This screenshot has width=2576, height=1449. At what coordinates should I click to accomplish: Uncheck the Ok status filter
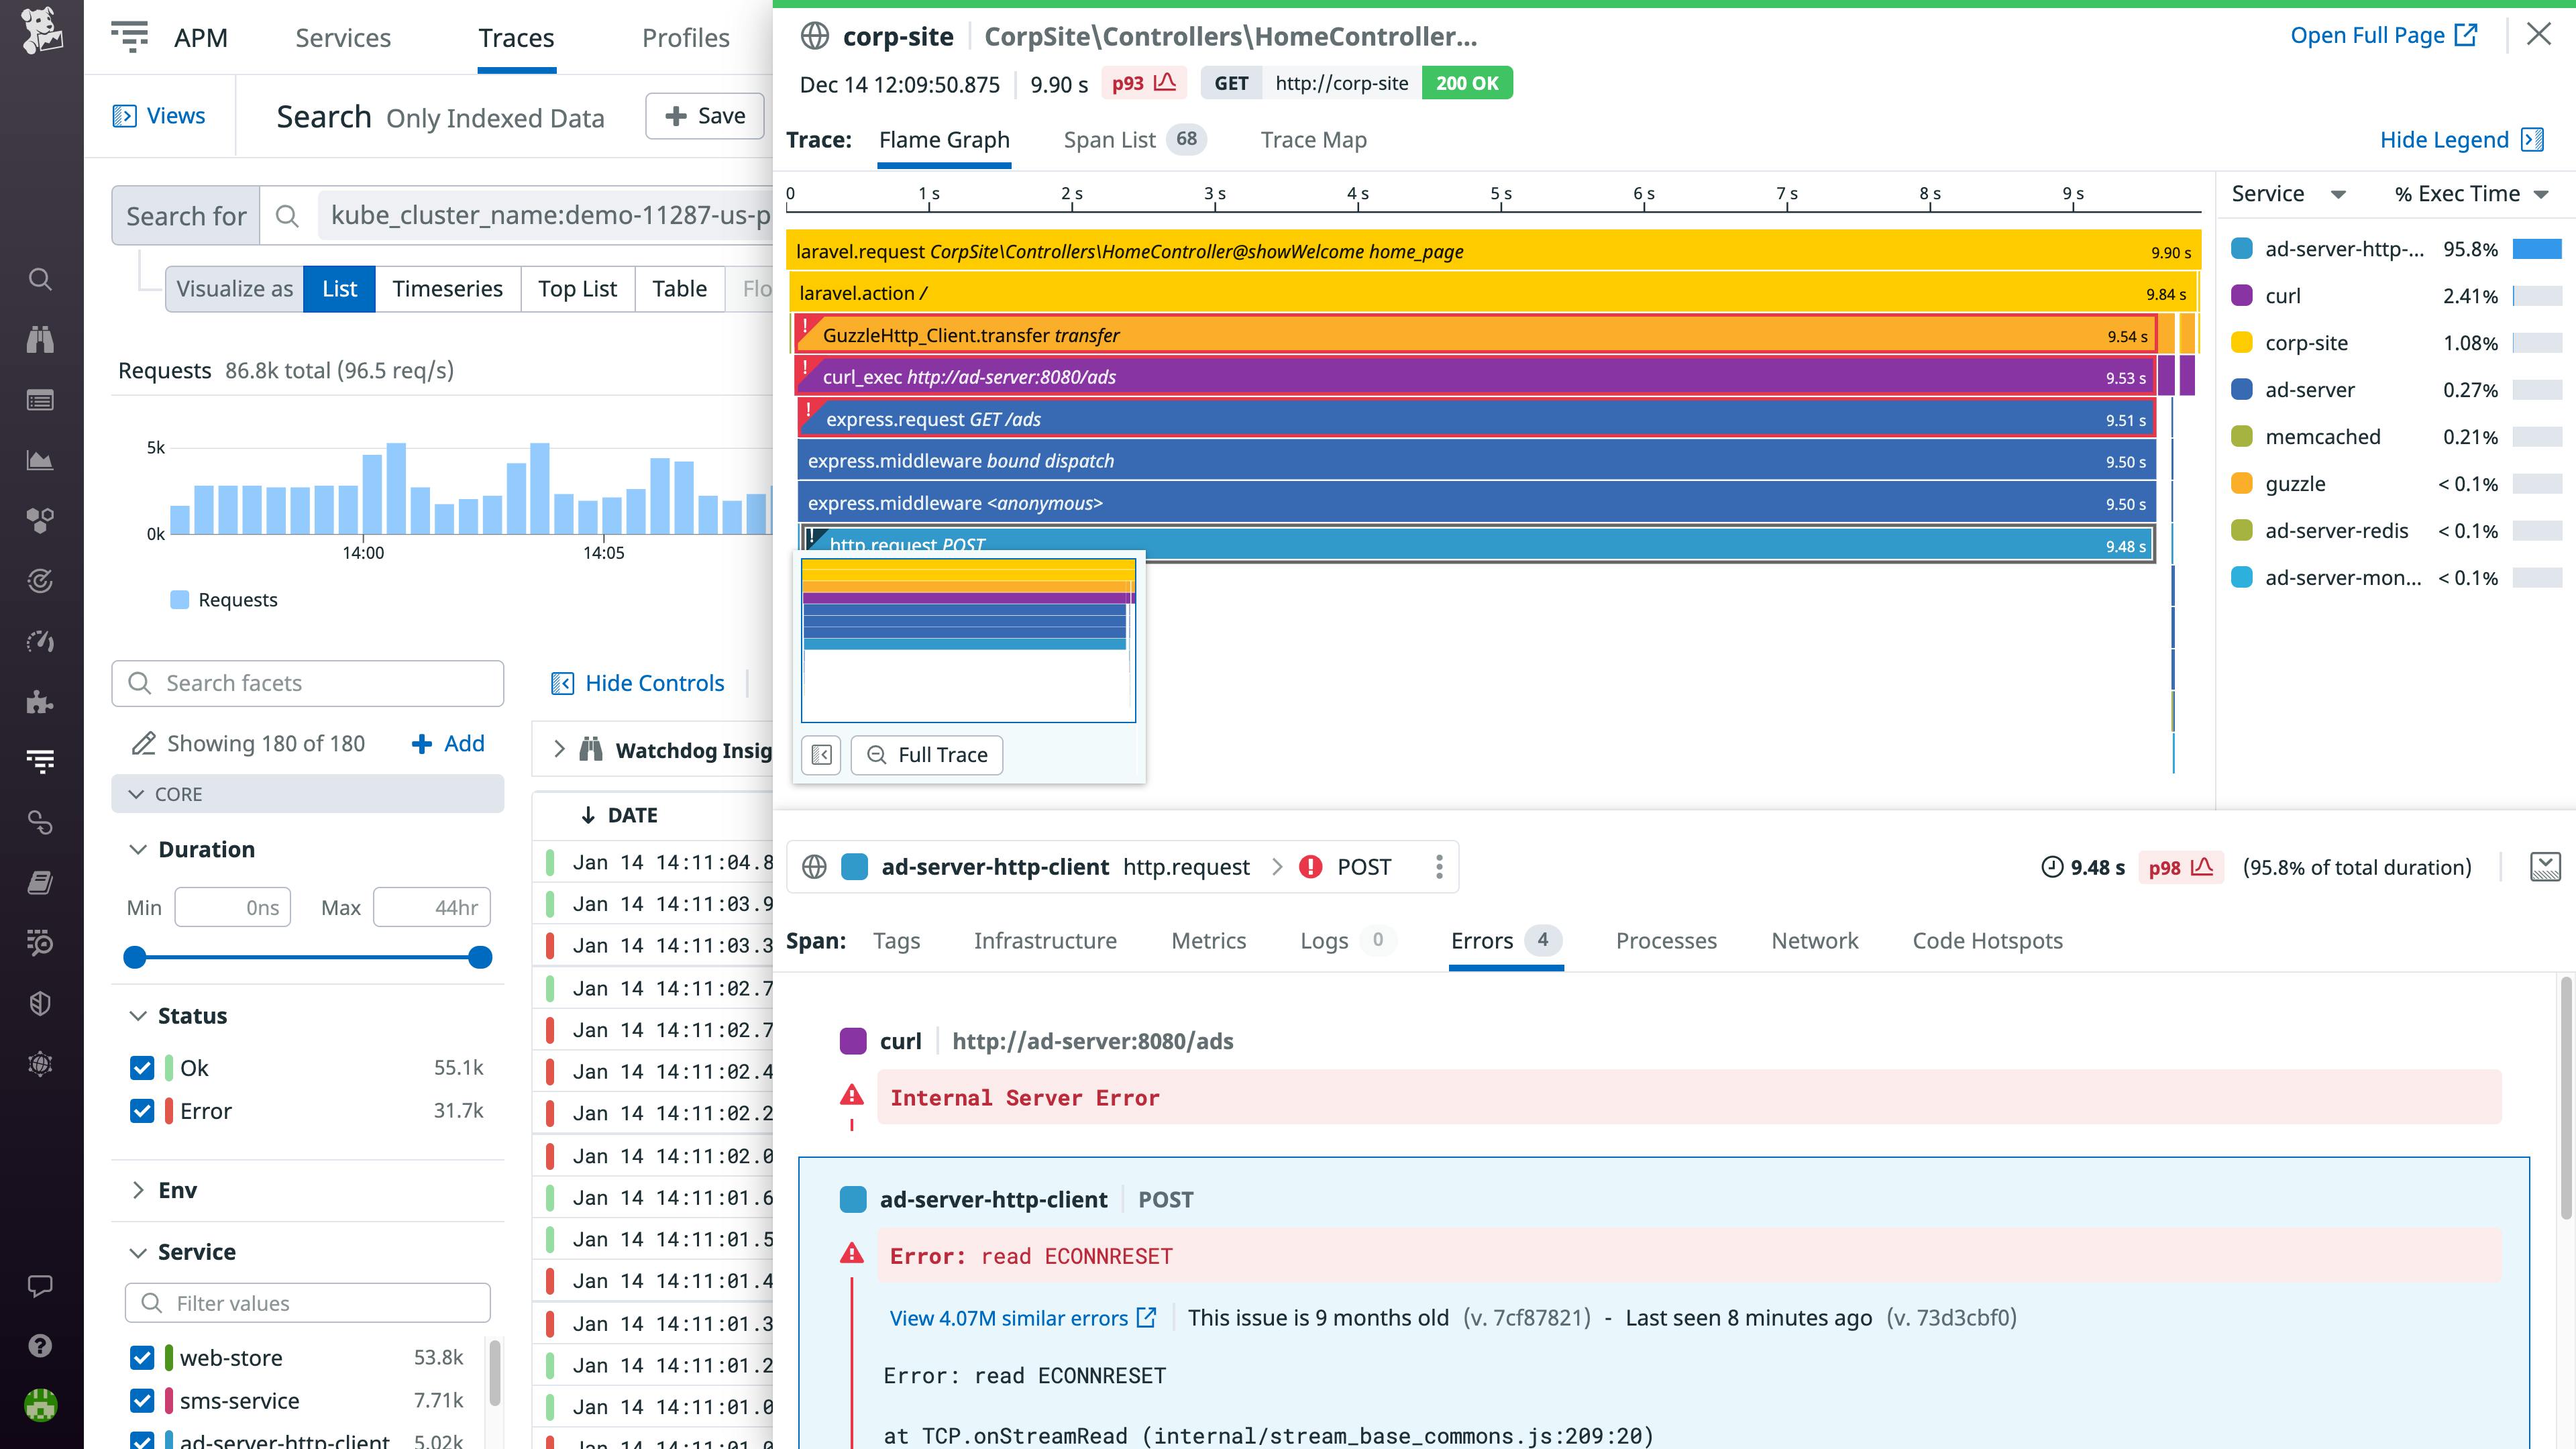pyautogui.click(x=142, y=1067)
